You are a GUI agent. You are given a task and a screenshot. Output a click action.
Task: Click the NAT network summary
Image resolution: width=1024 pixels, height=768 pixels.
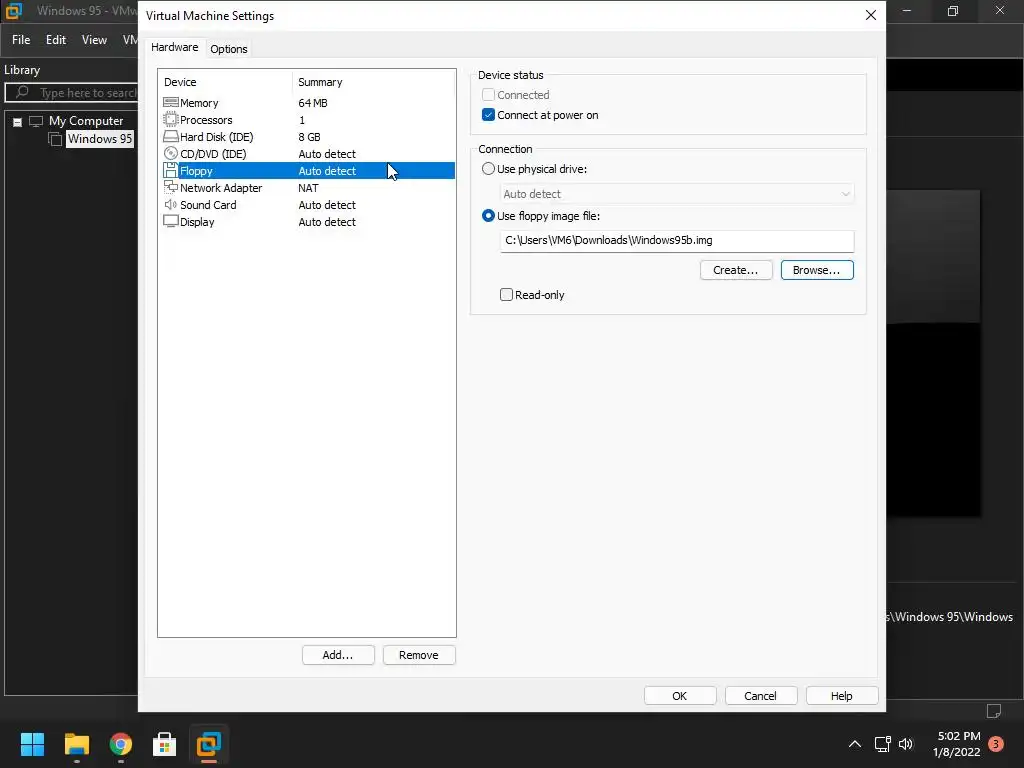click(308, 187)
